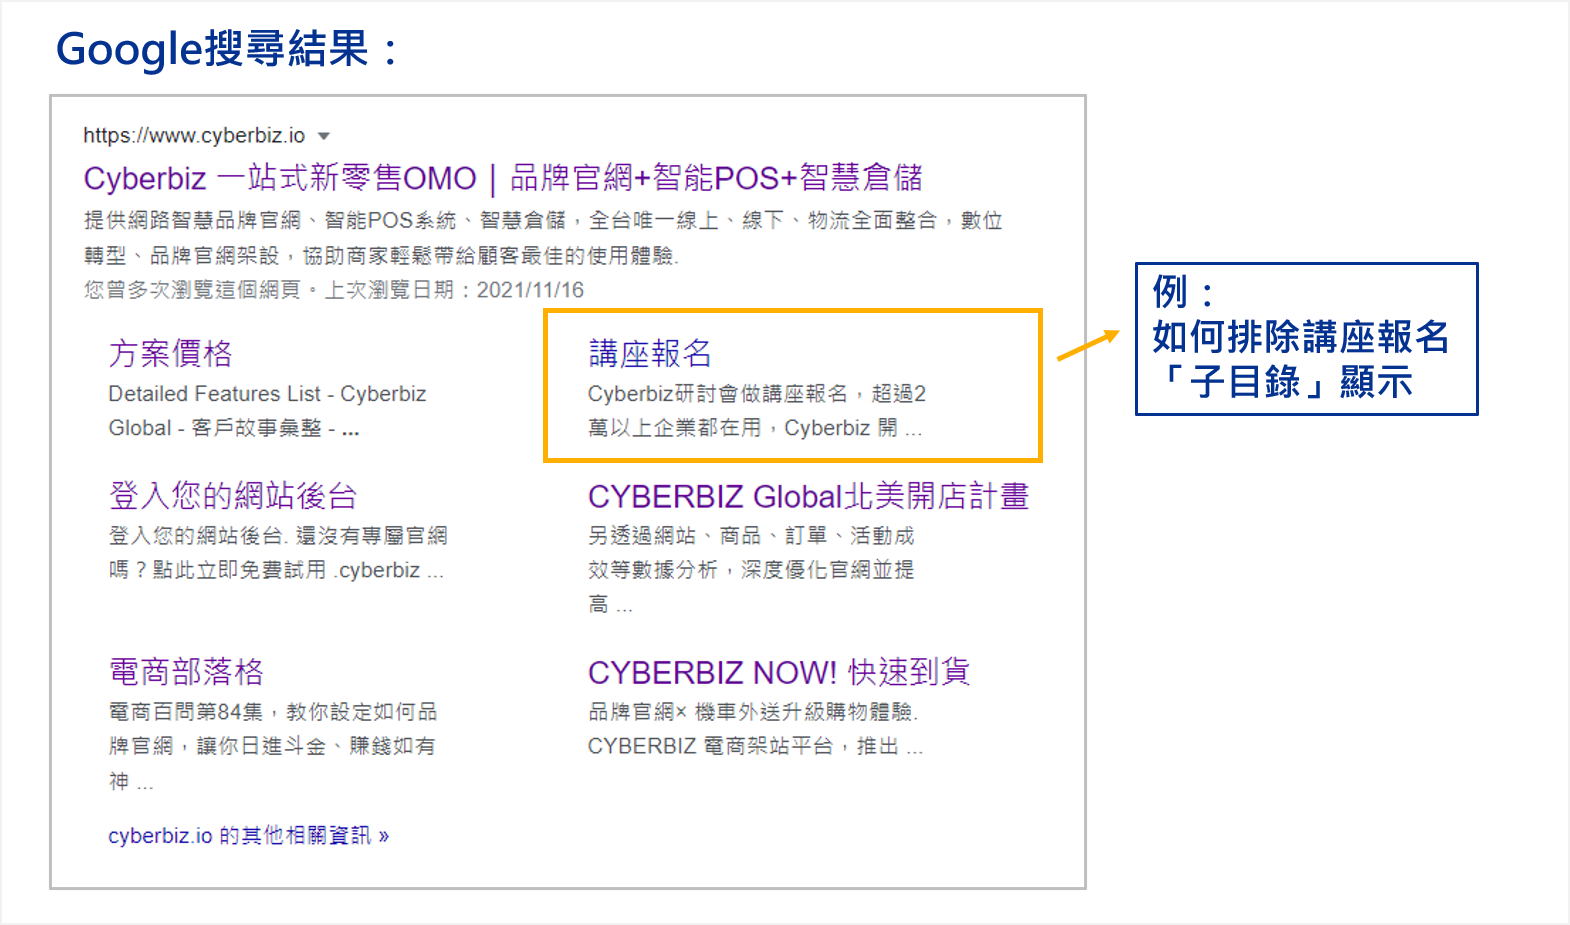Go to 登入您的網站後台 sitelink
1570x925 pixels.
pos(232,495)
